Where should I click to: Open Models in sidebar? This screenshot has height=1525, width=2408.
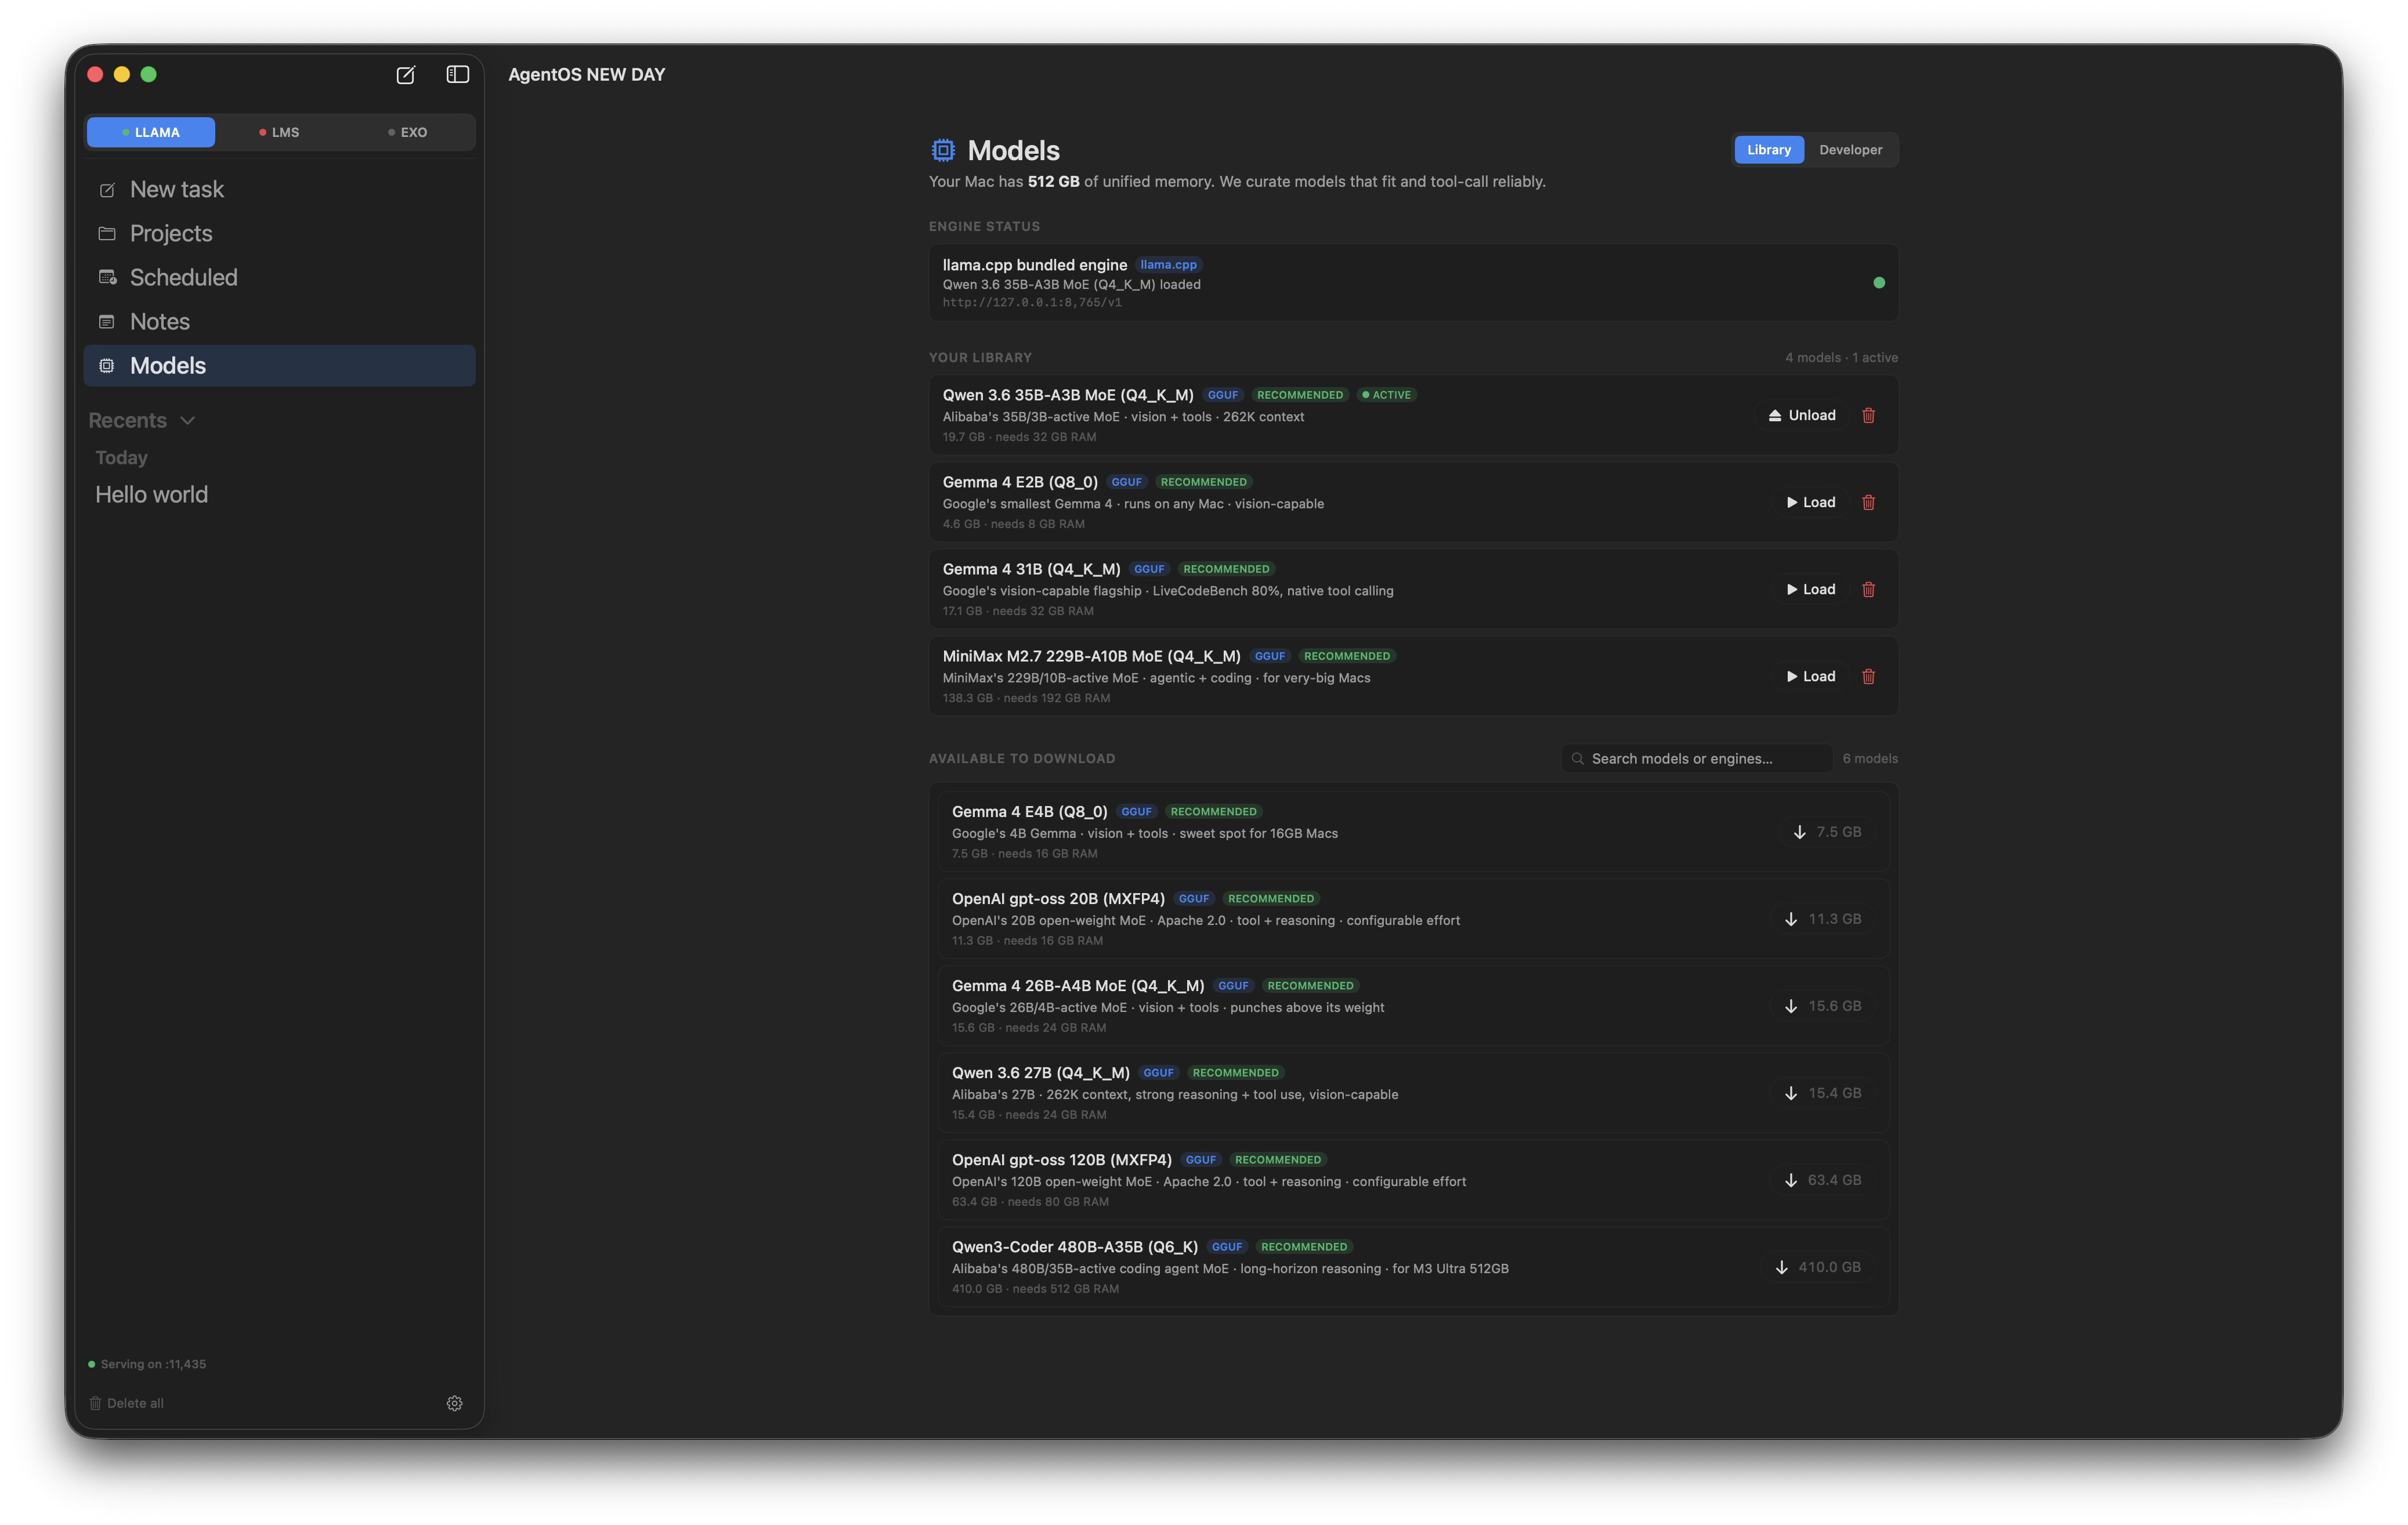pyautogui.click(x=279, y=366)
